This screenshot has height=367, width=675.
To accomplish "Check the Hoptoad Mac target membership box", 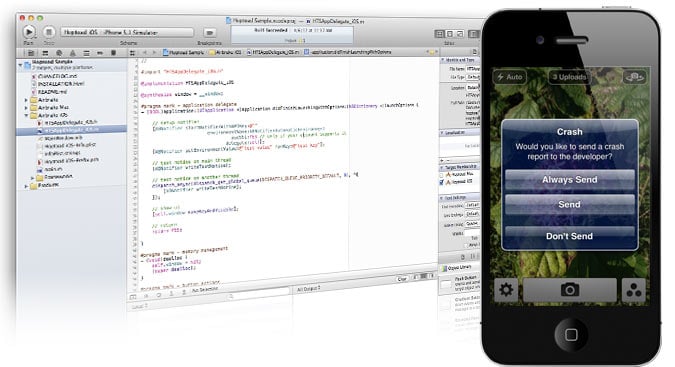I will pos(441,175).
